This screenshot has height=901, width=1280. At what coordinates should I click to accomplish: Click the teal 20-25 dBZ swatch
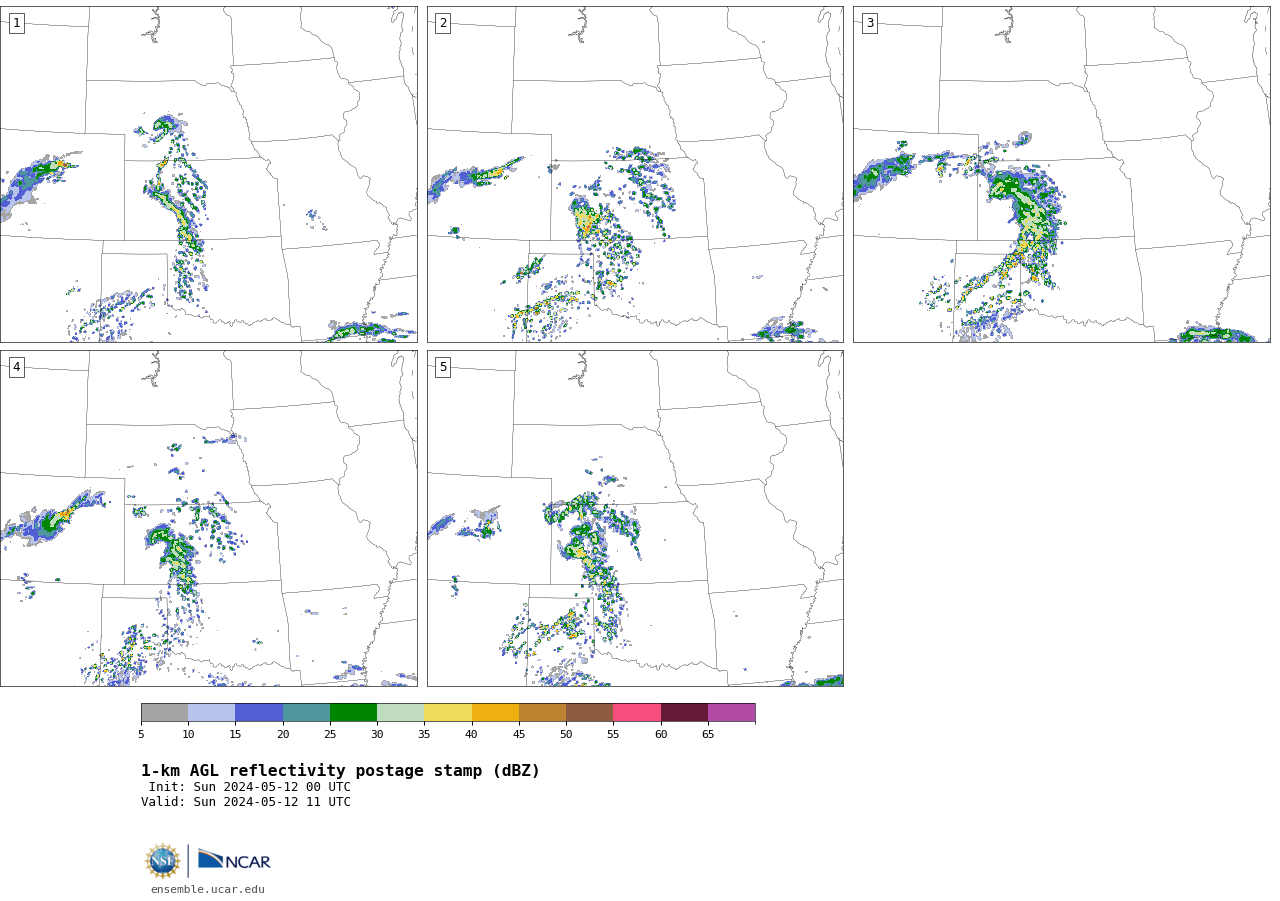coord(306,712)
